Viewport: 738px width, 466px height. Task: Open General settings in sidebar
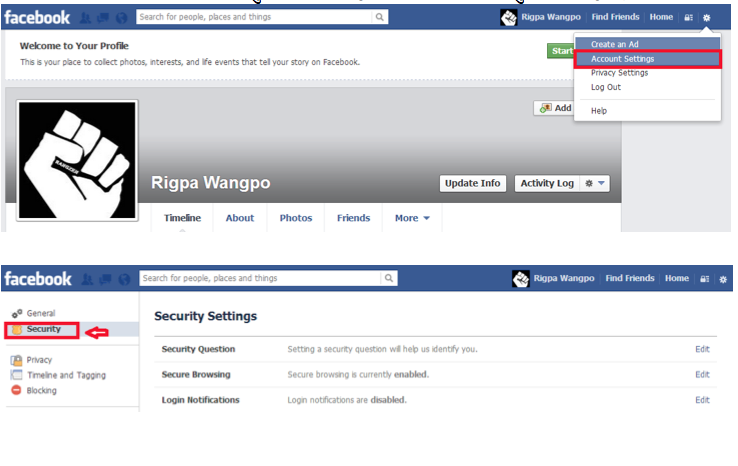tap(40, 313)
